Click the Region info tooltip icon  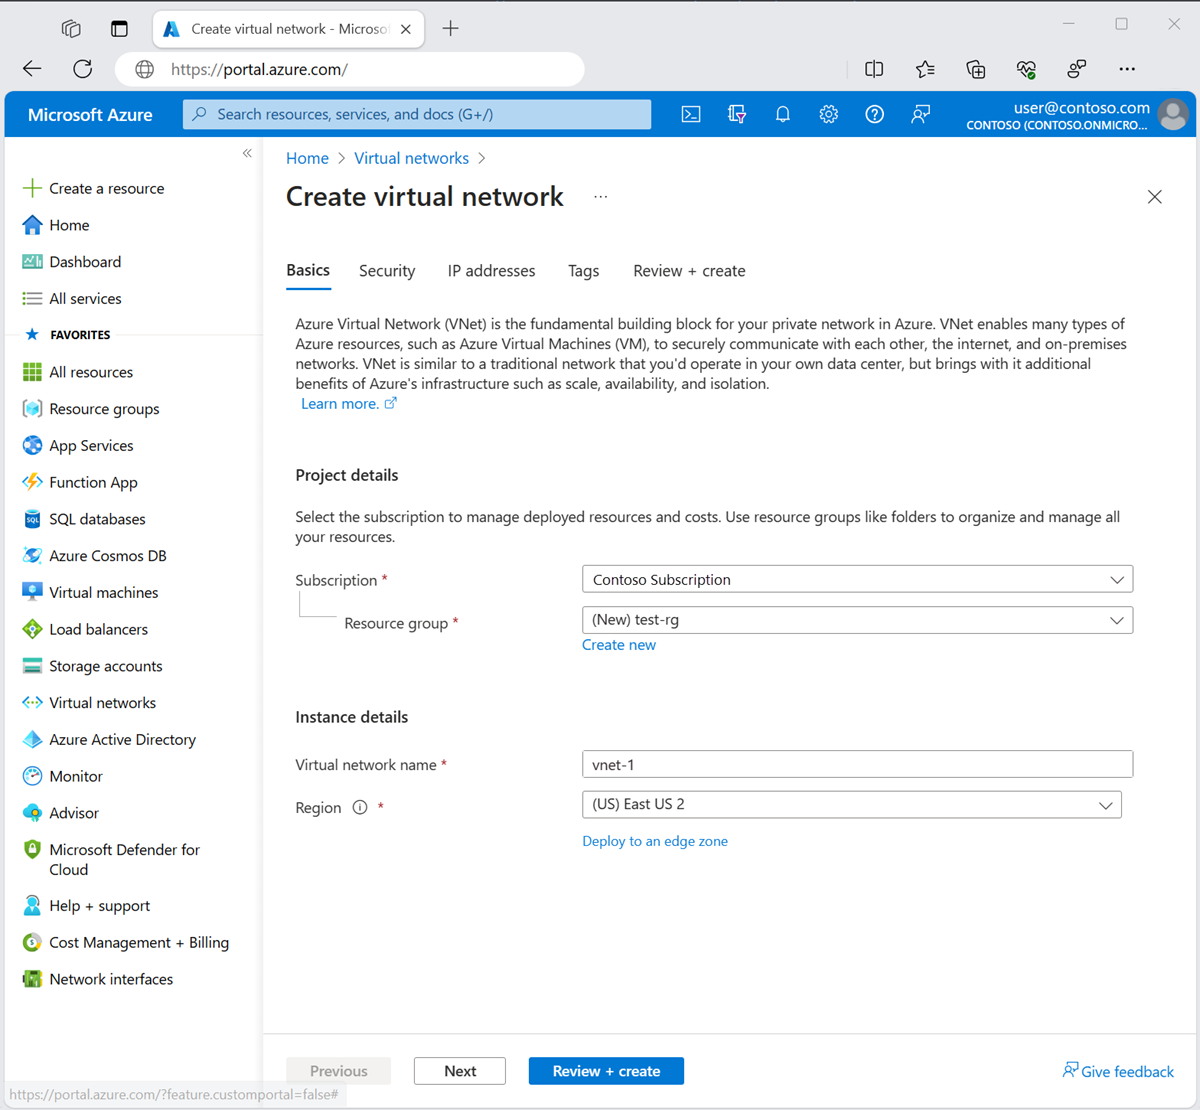point(359,806)
